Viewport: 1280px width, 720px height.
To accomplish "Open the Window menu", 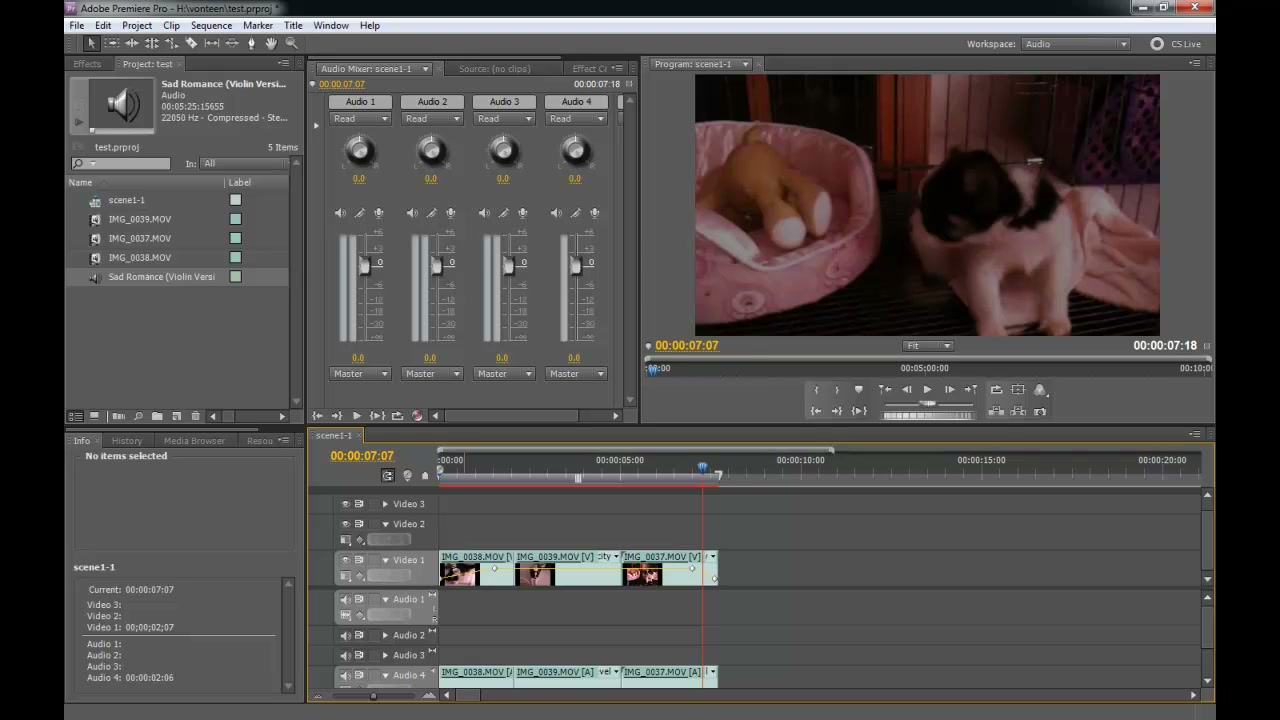I will 331,25.
